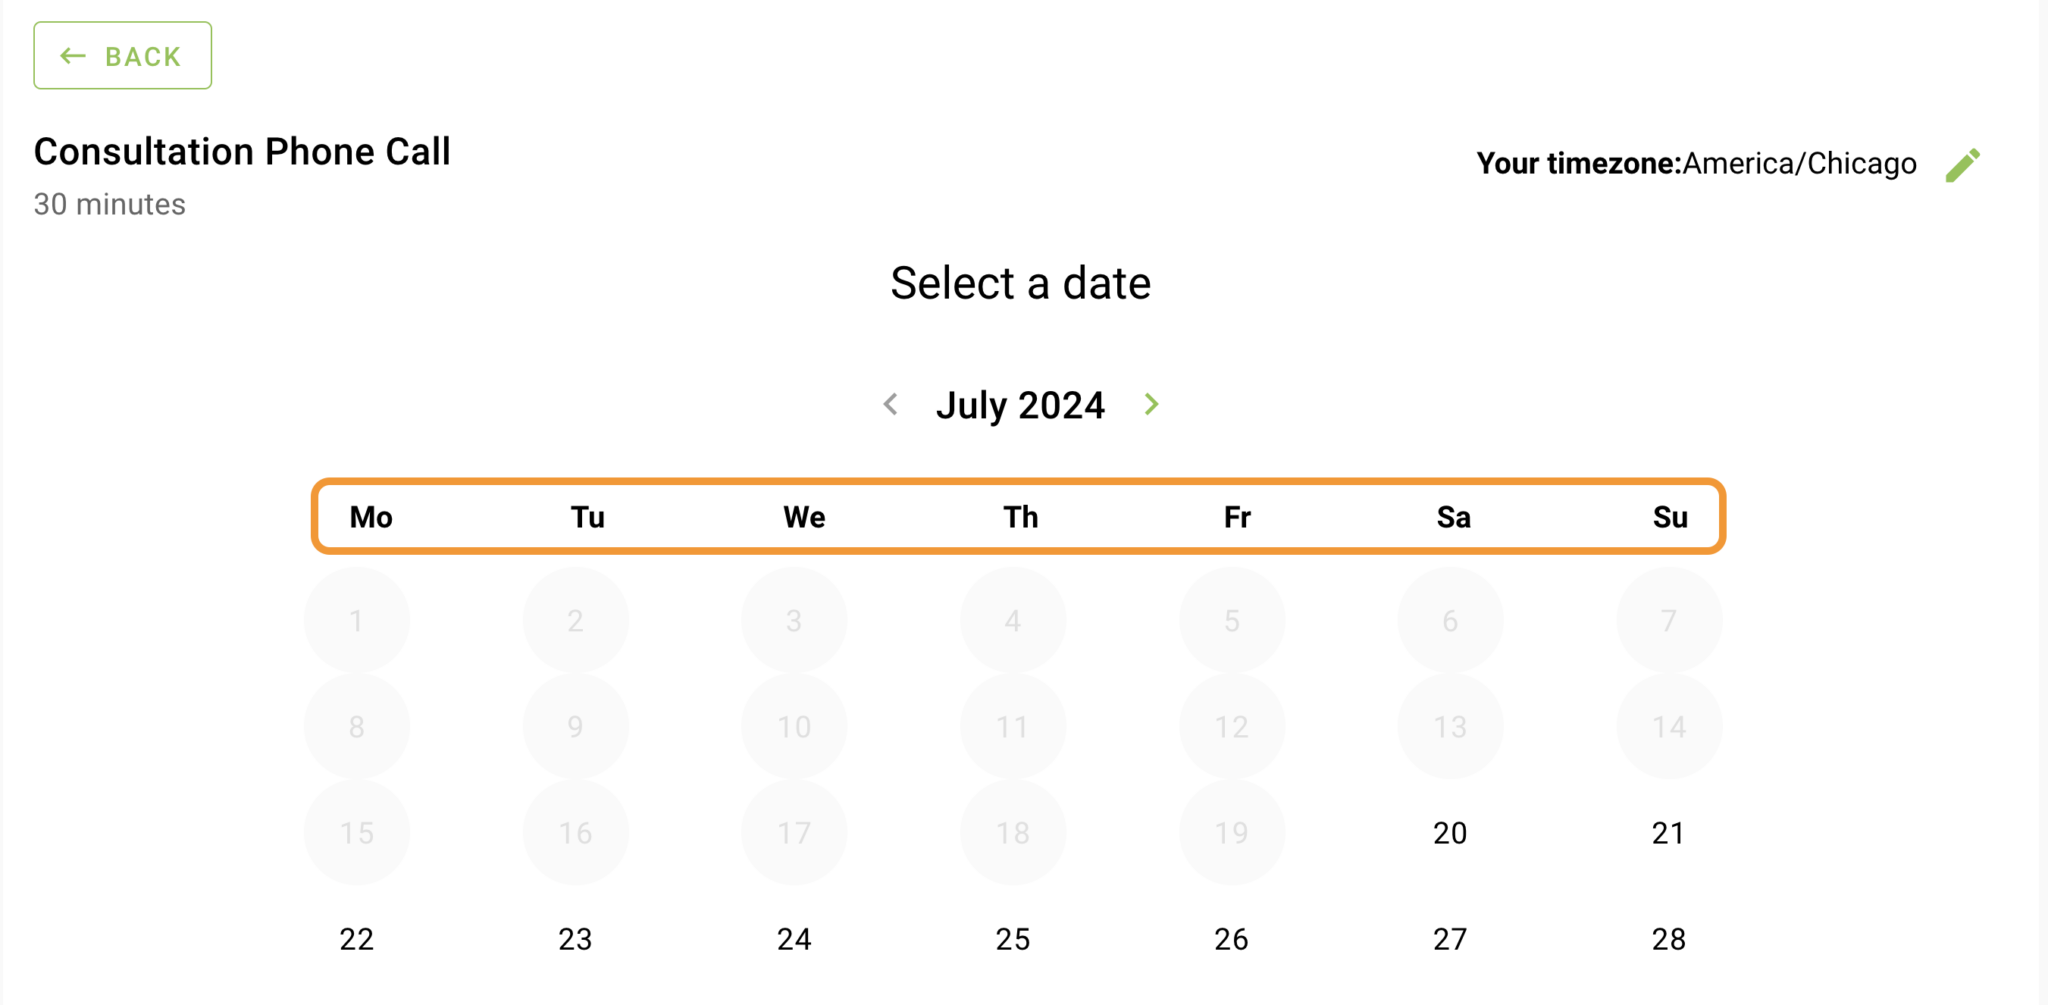Click the Sa weekday header
The image size is (2048, 1005).
coord(1452,517)
